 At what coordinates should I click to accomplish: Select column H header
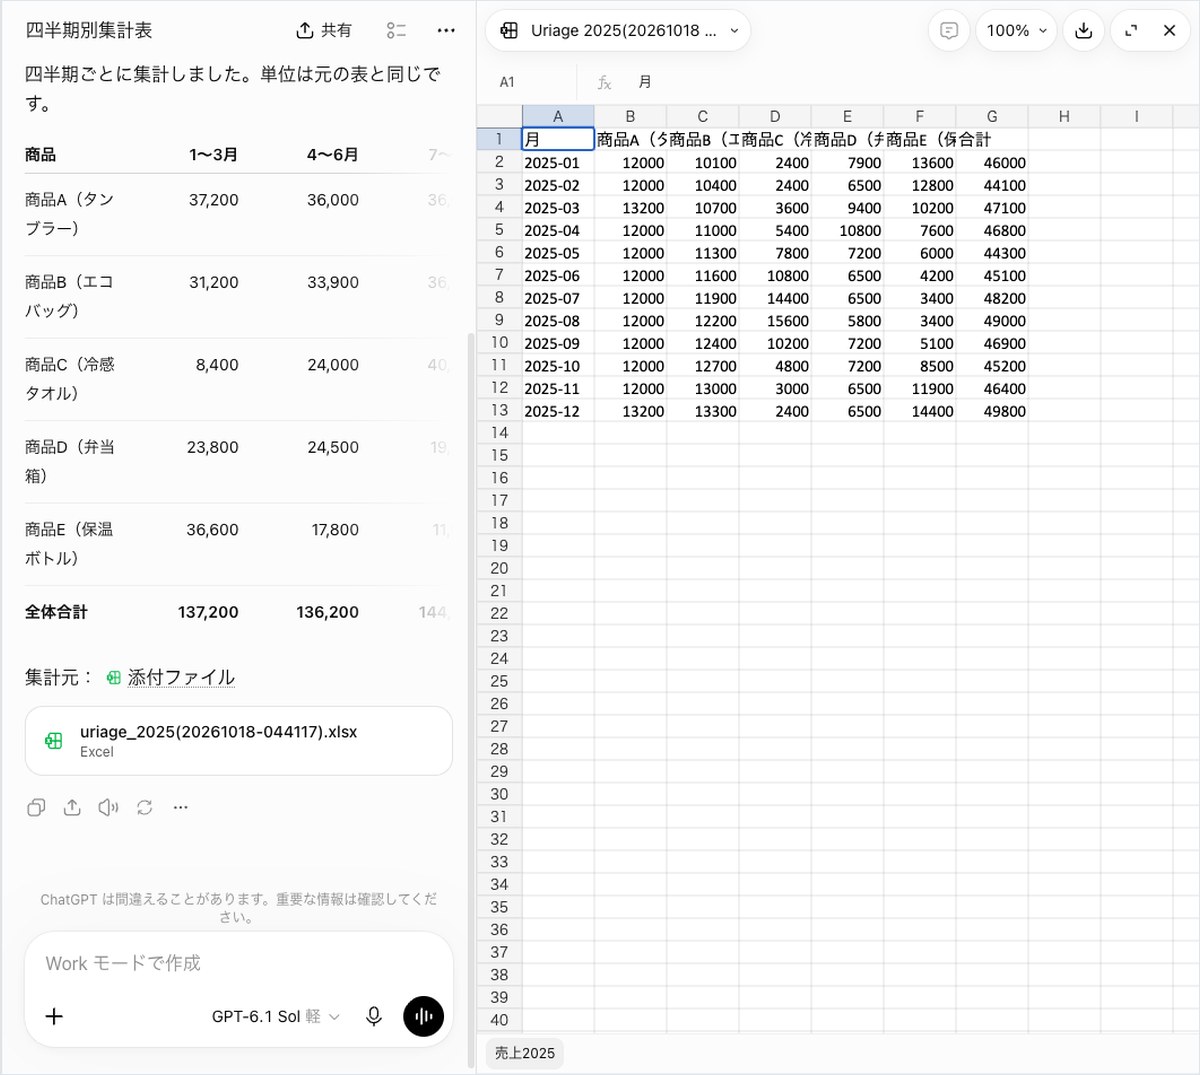tap(1064, 116)
